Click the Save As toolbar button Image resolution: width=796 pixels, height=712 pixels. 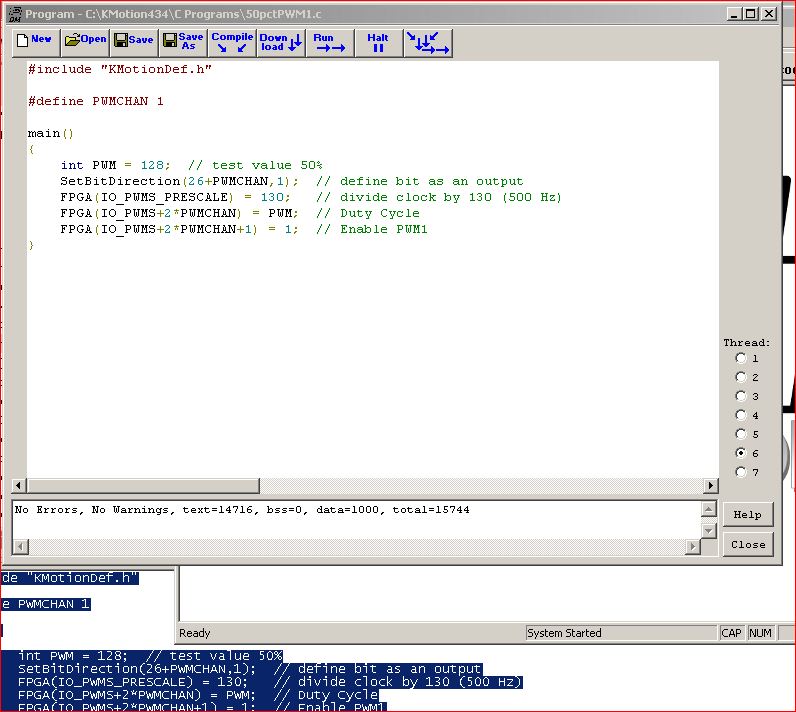click(183, 42)
